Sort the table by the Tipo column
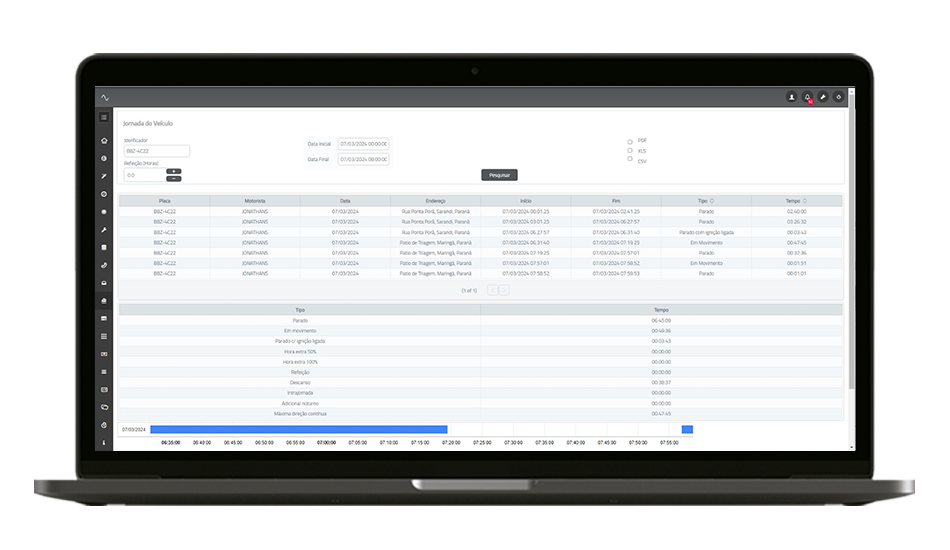 coord(714,201)
